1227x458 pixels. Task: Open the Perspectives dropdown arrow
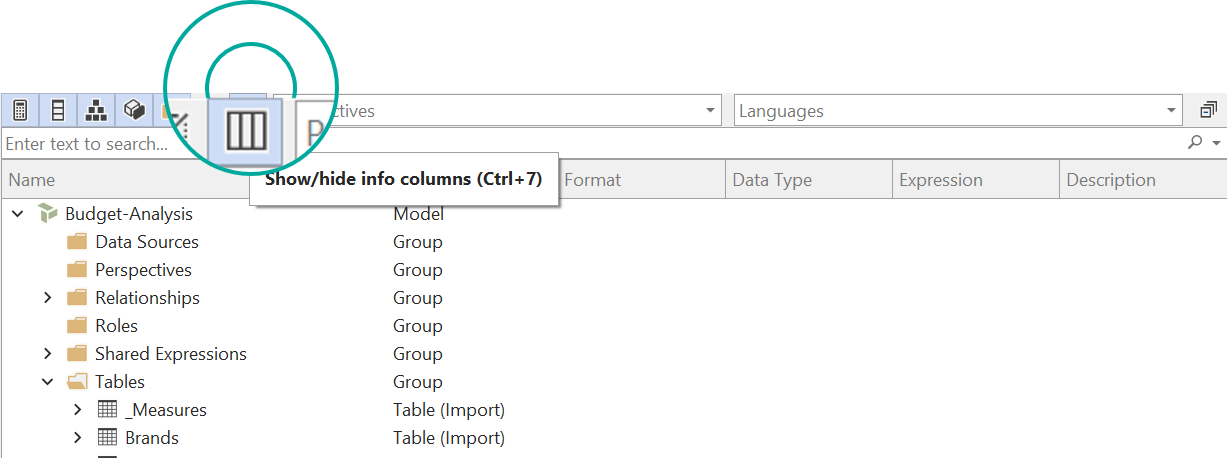(711, 111)
